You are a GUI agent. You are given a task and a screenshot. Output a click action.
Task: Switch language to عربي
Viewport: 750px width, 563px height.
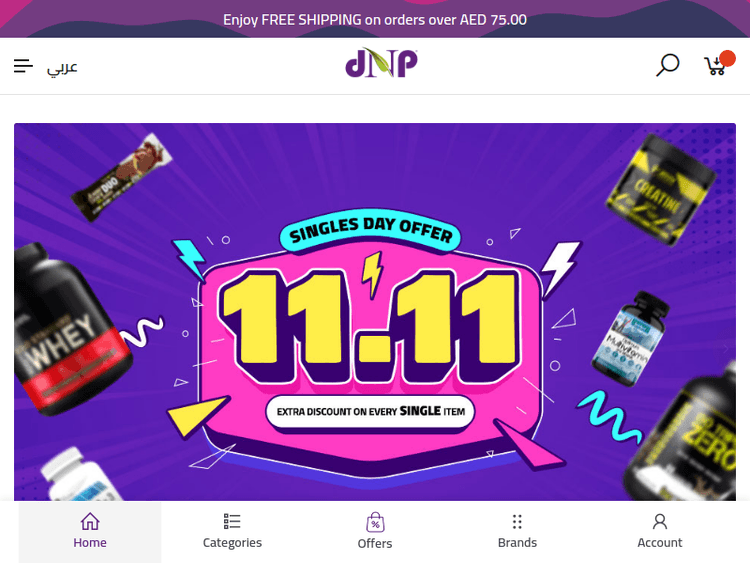[x=62, y=67]
